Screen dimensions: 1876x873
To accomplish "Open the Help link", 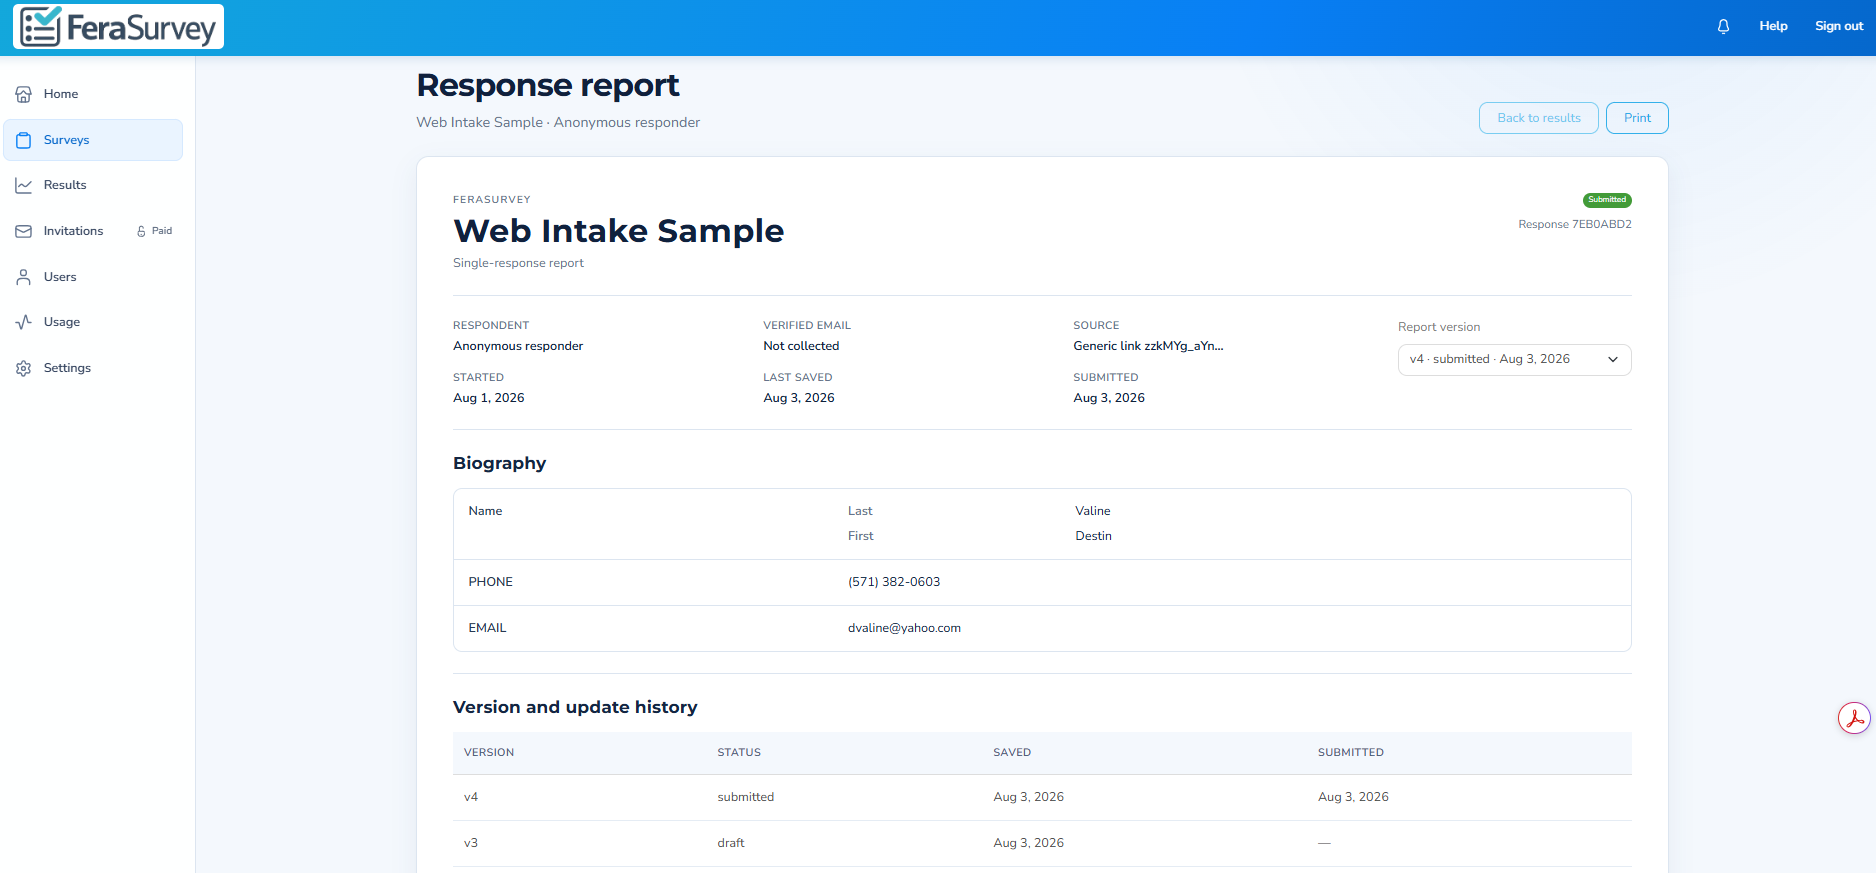I will tap(1773, 26).
